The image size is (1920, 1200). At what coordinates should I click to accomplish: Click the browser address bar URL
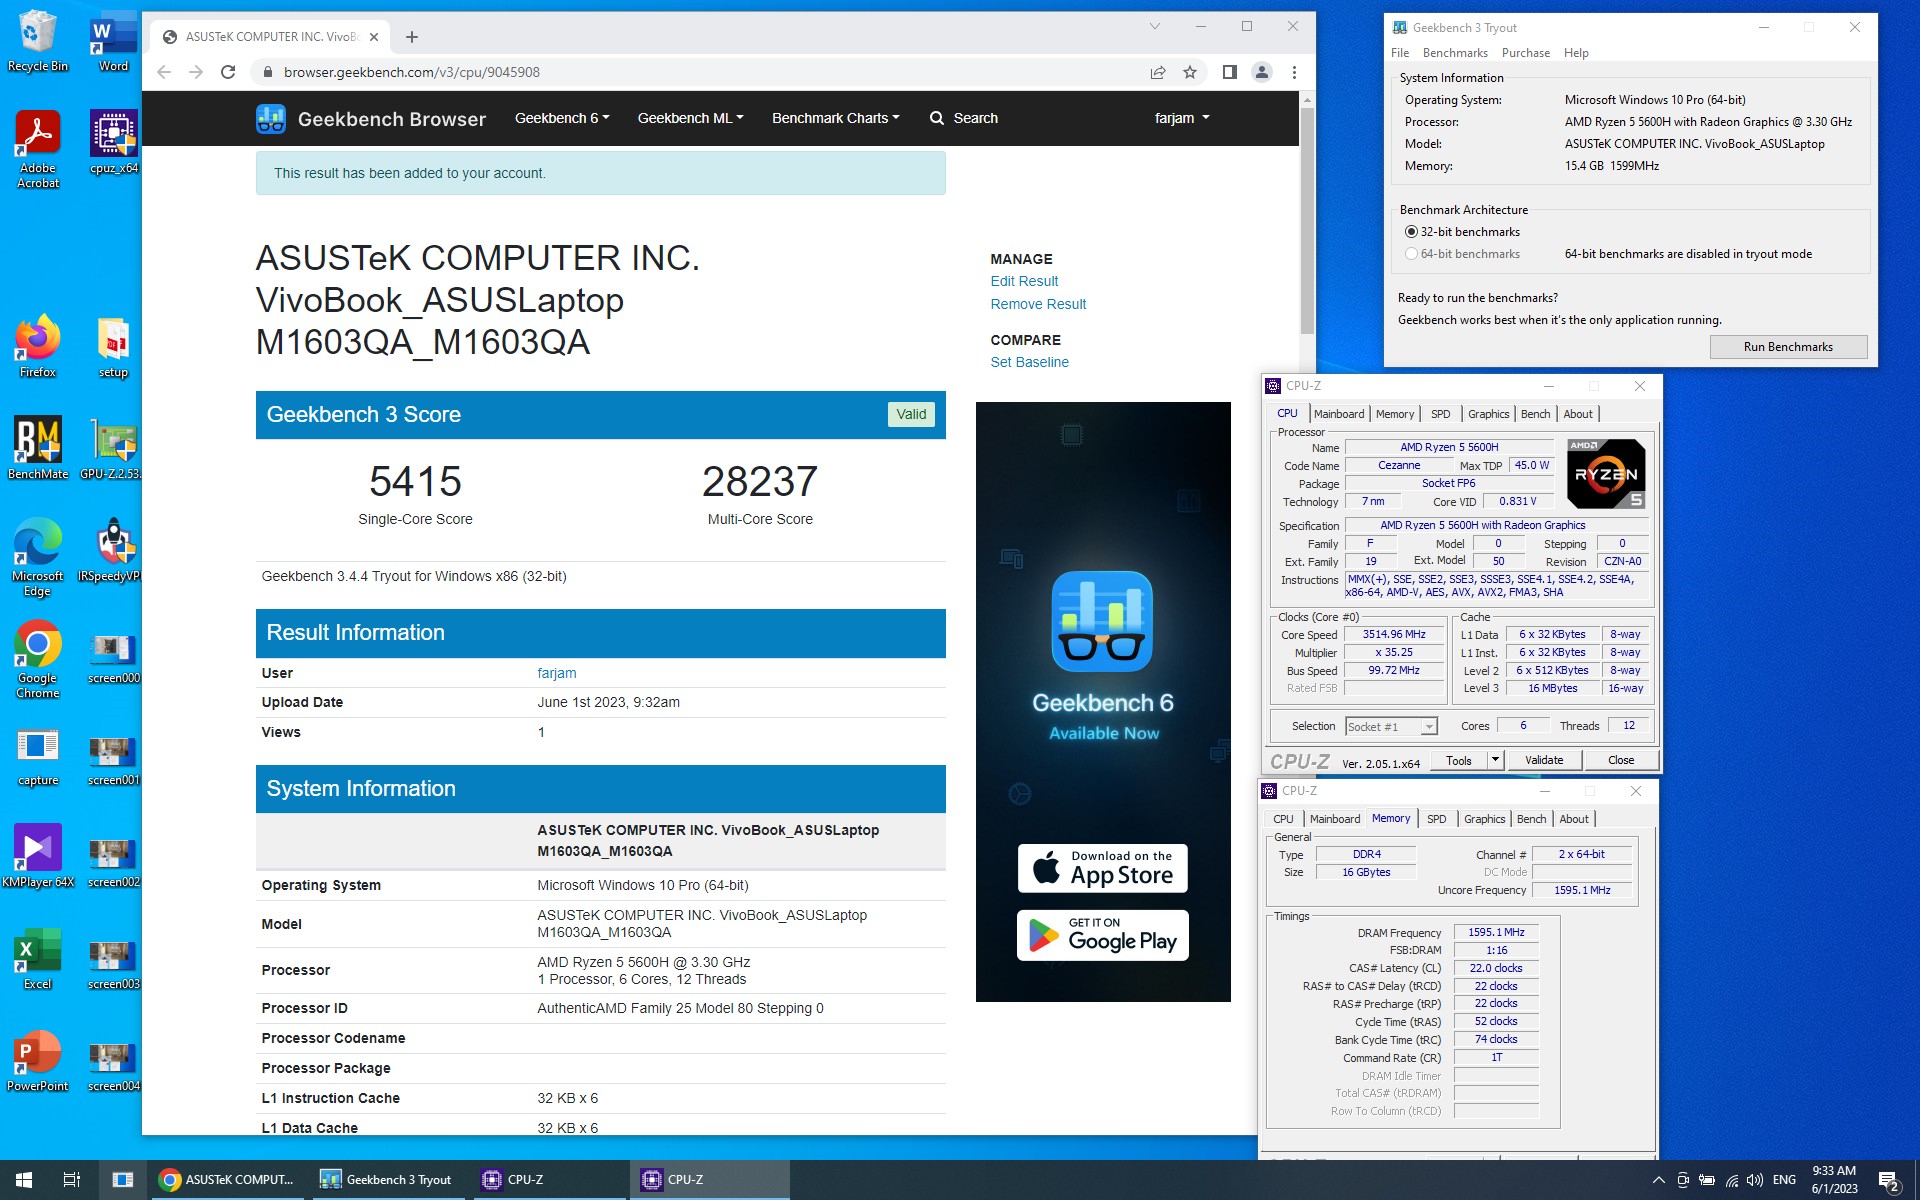coord(412,72)
